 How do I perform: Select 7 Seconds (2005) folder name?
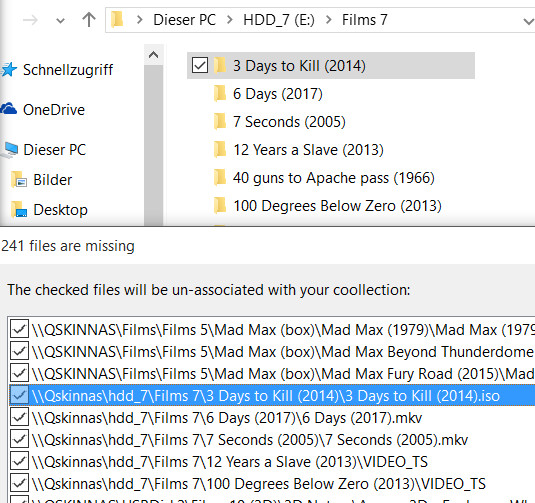289,122
